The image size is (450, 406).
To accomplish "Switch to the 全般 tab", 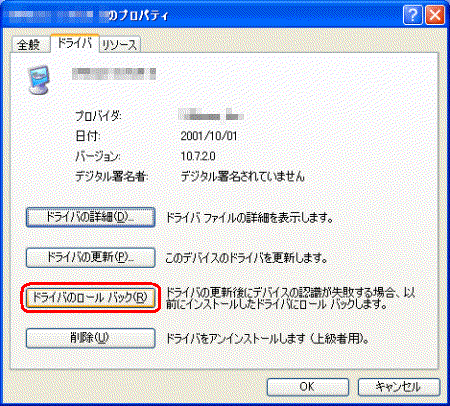I will tap(29, 45).
